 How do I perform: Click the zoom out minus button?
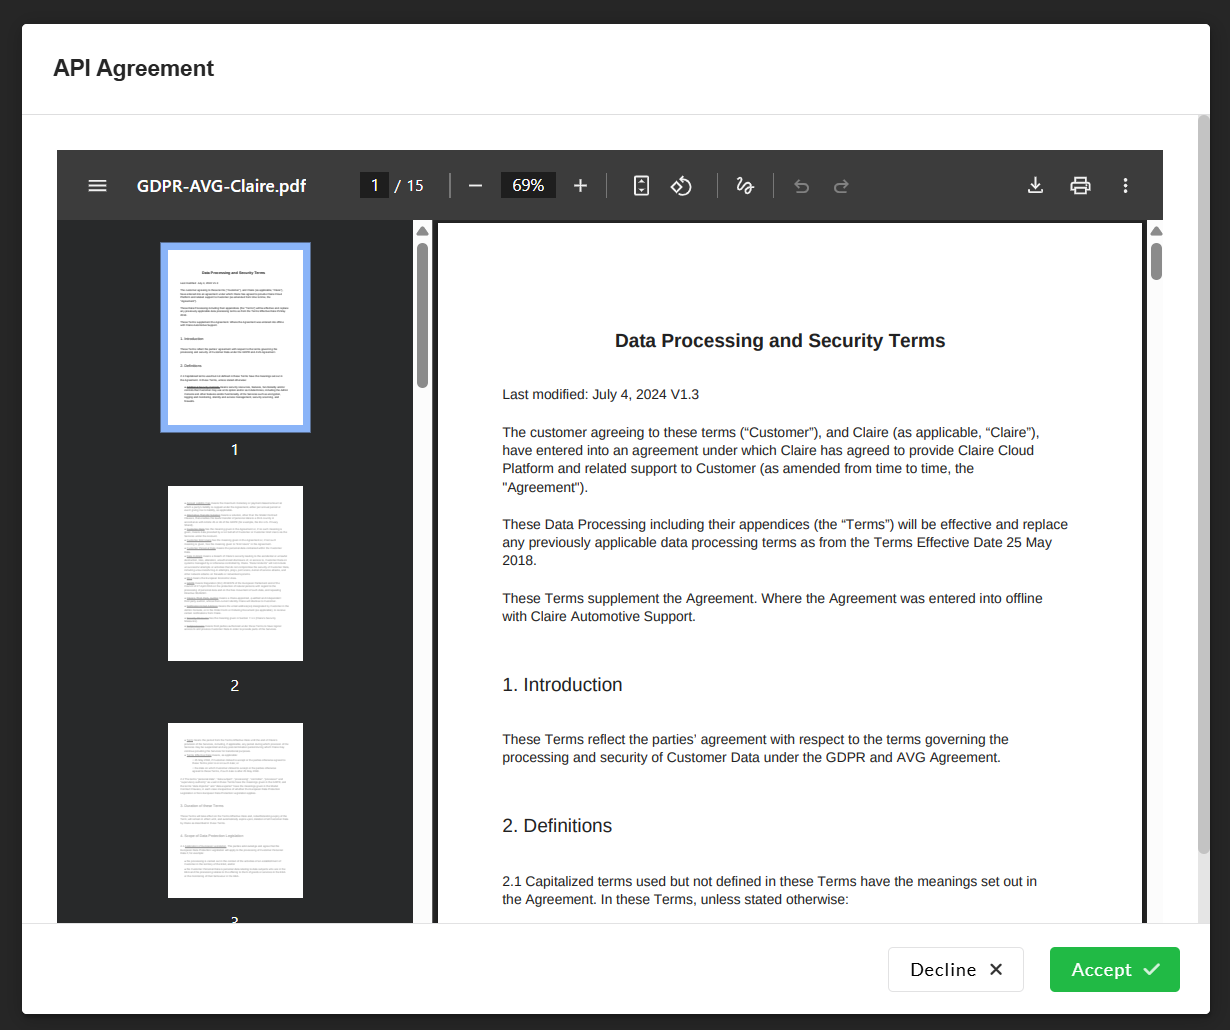[x=476, y=186]
